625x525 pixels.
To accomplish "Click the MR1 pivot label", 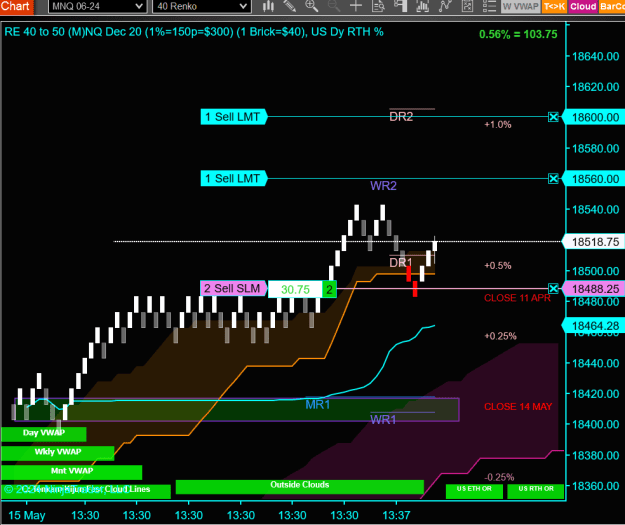I will pyautogui.click(x=318, y=405).
